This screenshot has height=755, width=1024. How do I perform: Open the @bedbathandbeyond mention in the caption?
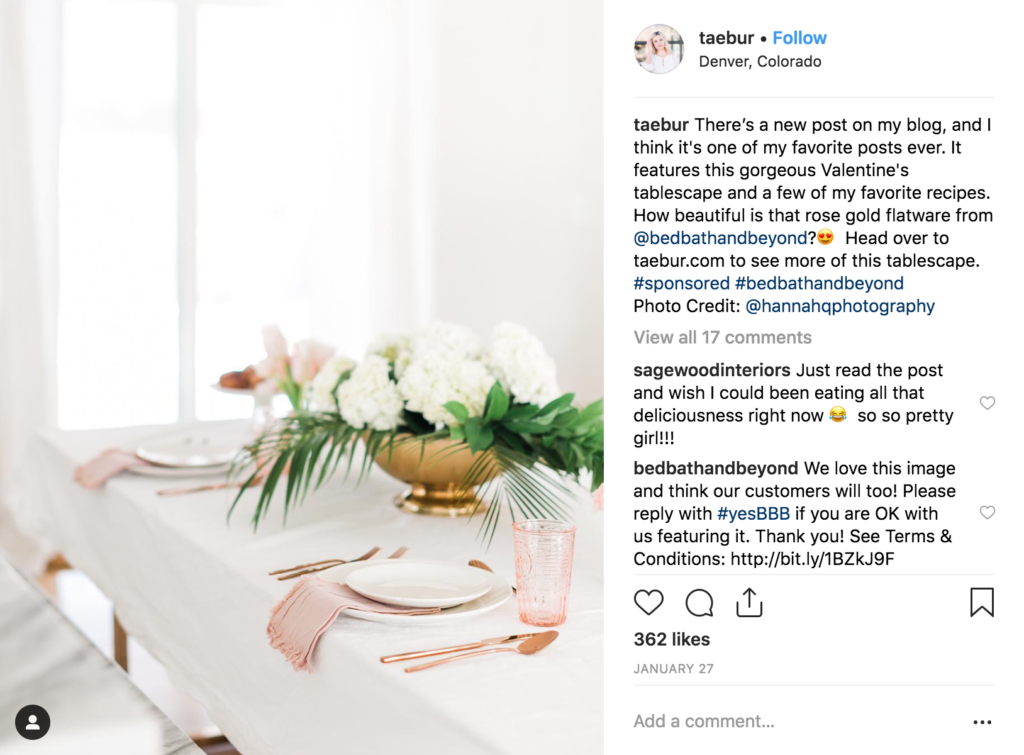coord(720,238)
